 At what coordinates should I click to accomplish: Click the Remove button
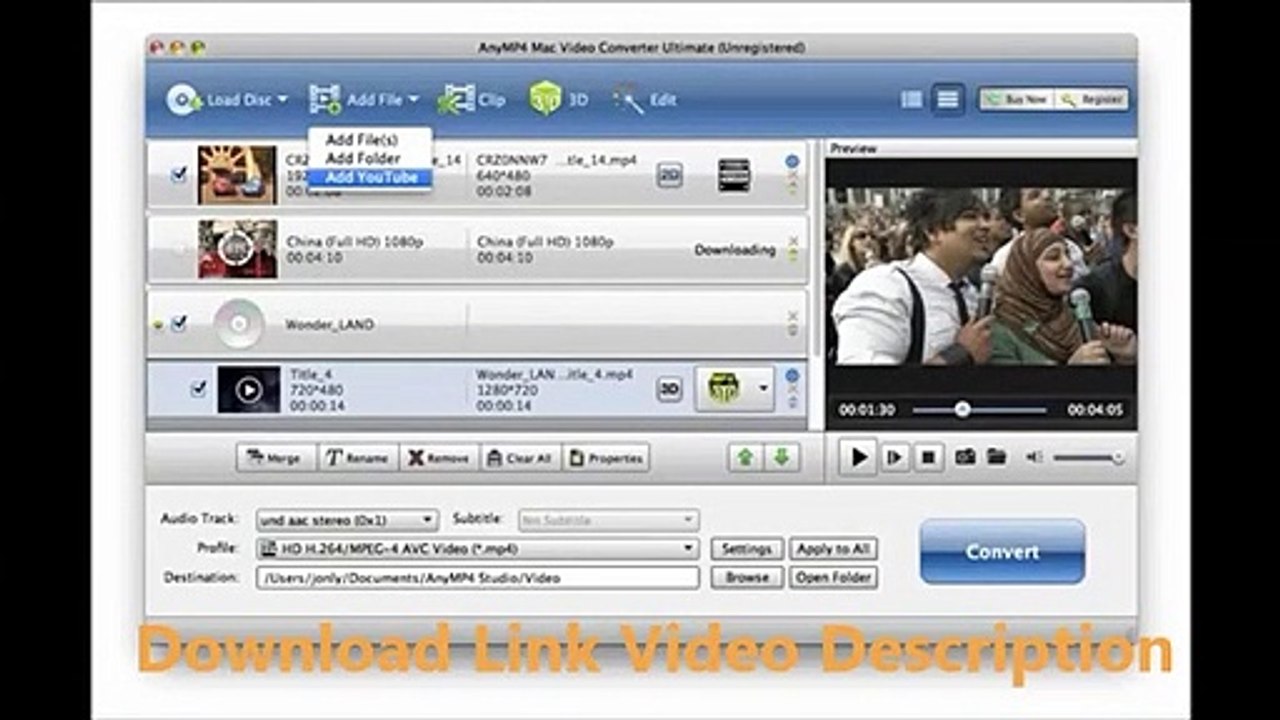point(439,458)
